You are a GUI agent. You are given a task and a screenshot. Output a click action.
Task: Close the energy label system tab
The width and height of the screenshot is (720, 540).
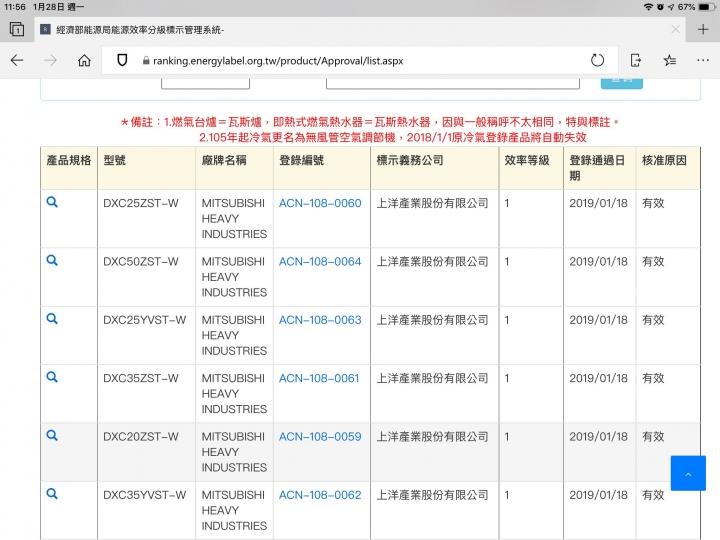[675, 29]
